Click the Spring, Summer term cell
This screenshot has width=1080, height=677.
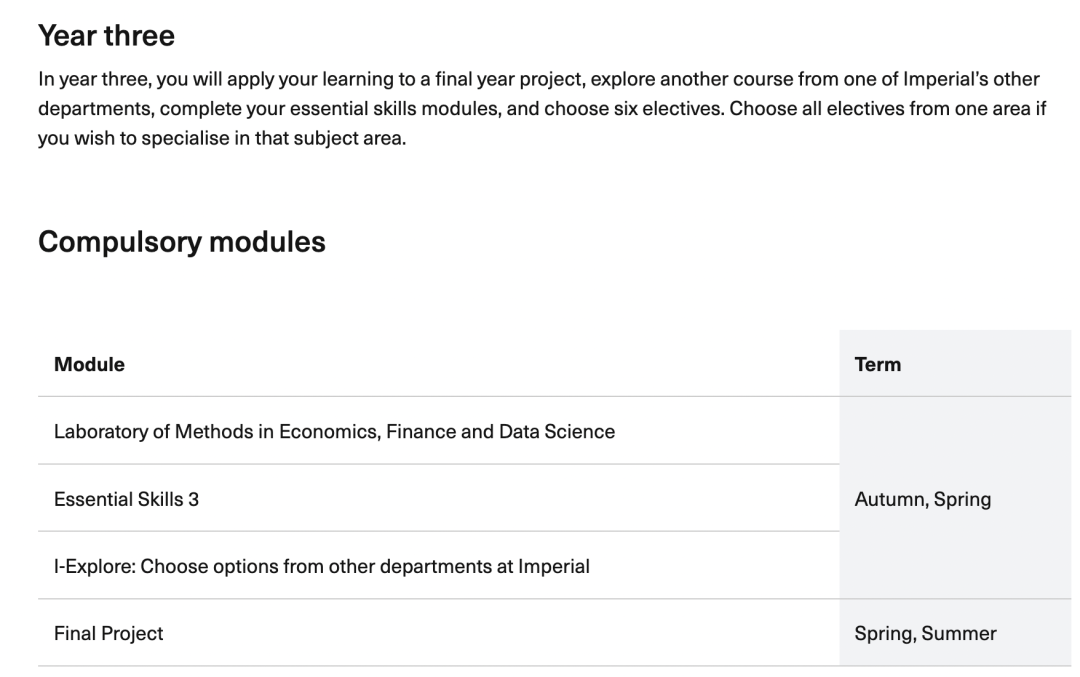pyautogui.click(x=955, y=633)
